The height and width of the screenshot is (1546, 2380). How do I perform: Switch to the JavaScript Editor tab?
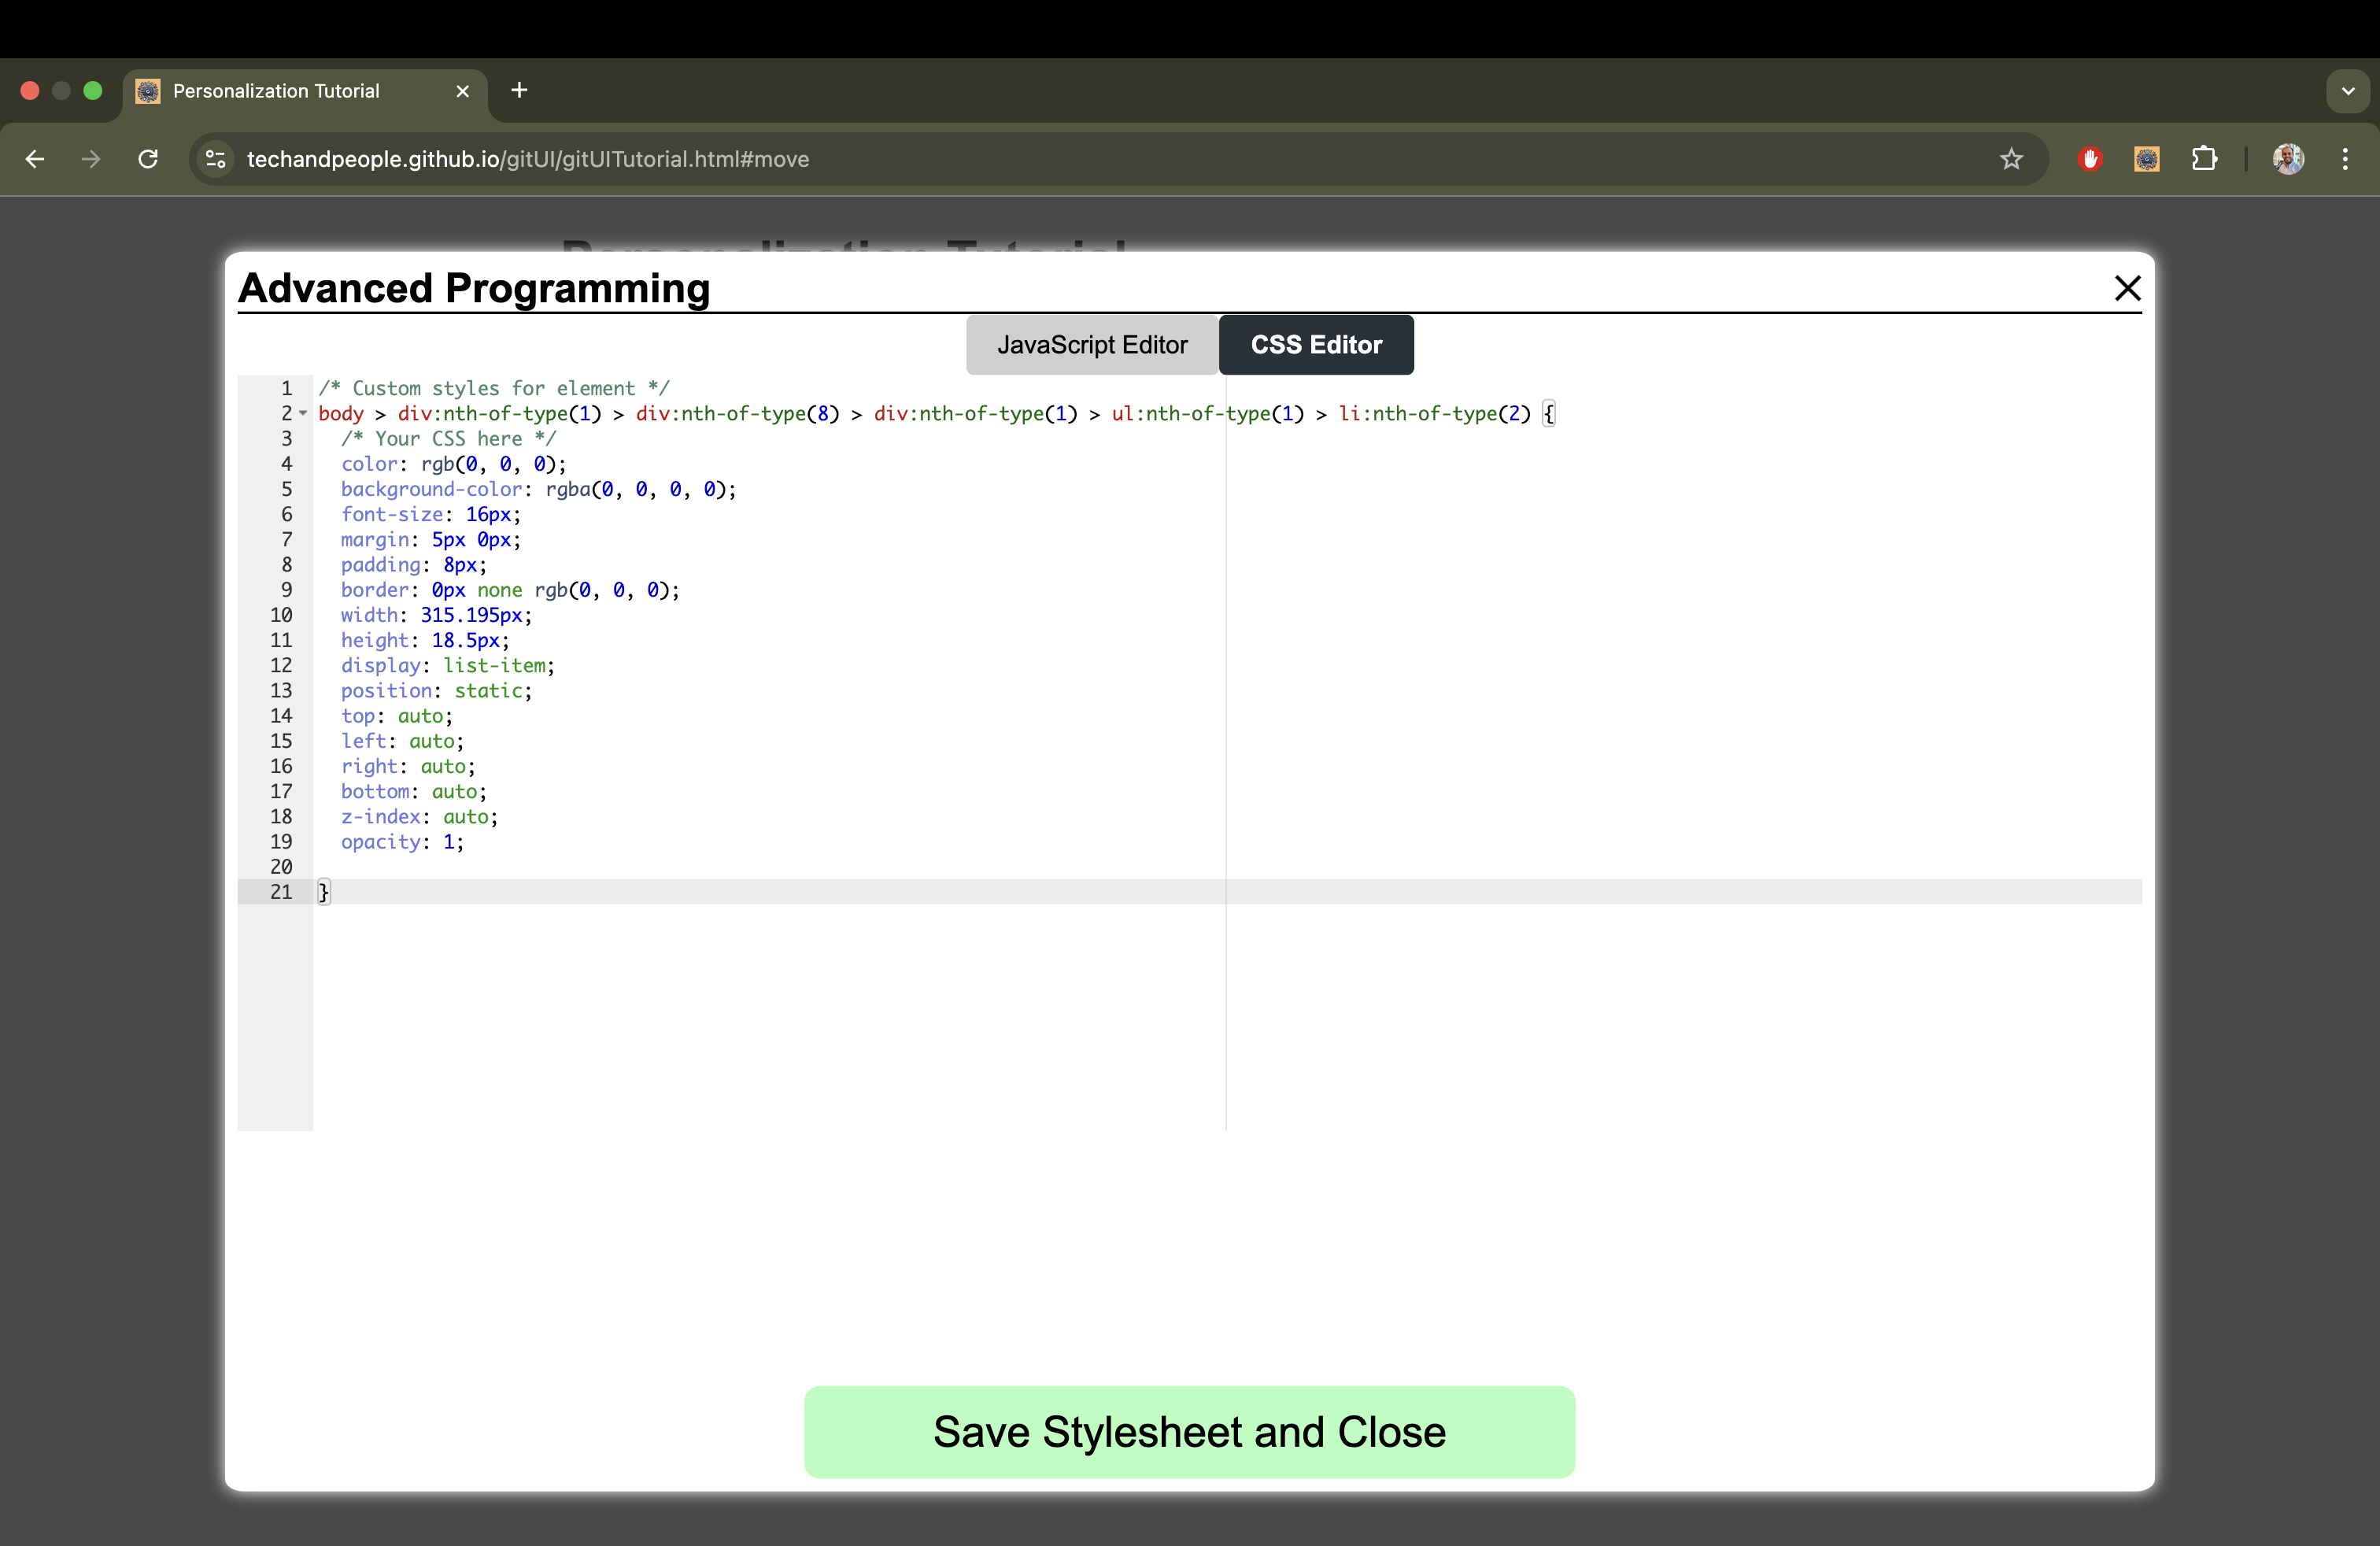pyautogui.click(x=1091, y=344)
